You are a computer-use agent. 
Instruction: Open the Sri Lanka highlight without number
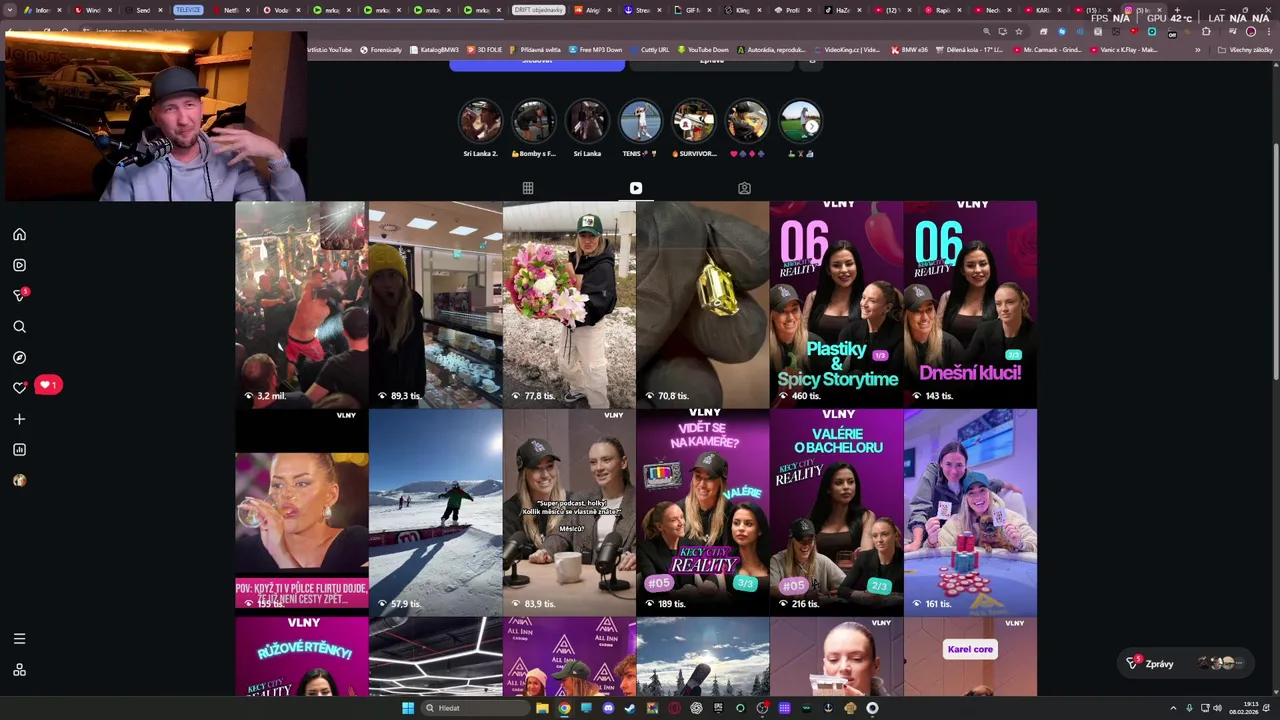click(587, 129)
